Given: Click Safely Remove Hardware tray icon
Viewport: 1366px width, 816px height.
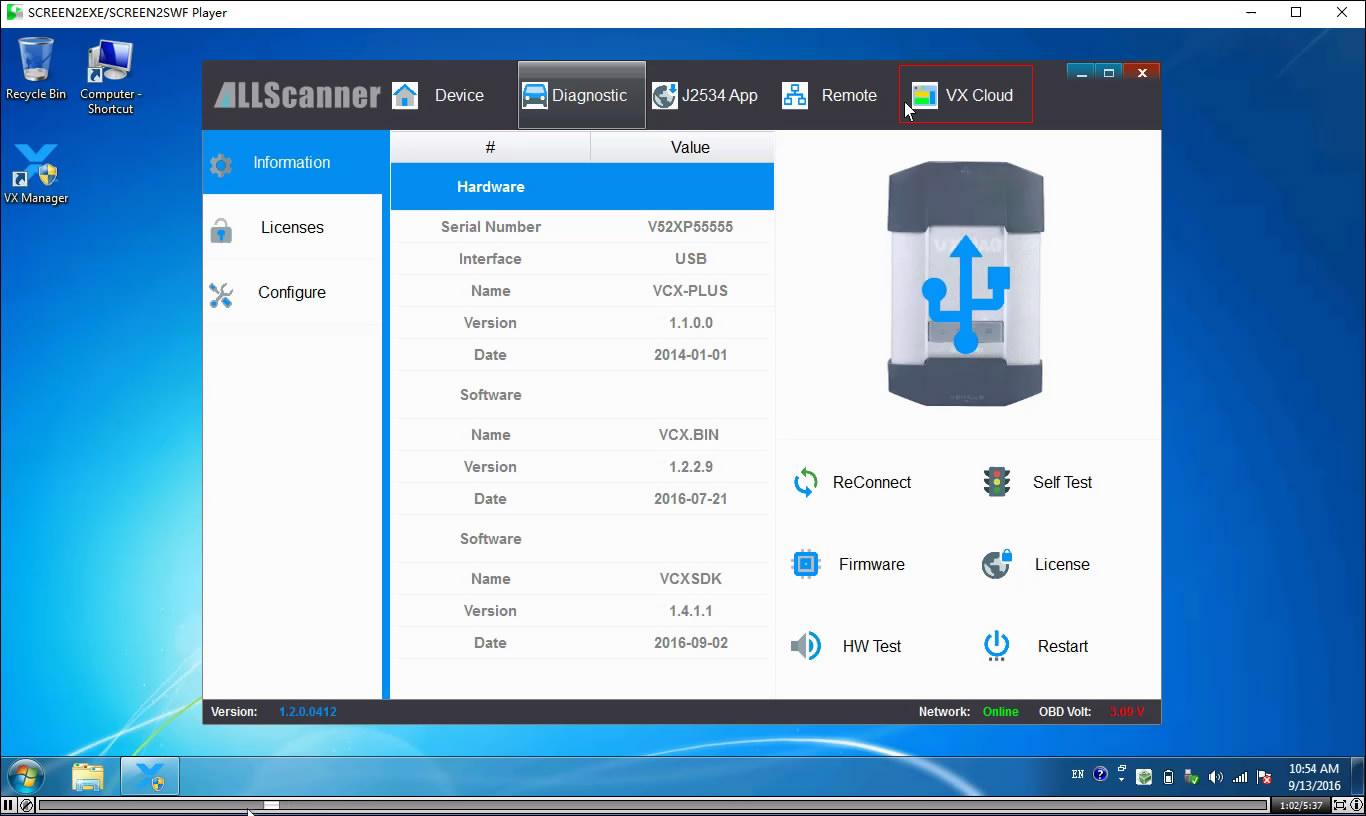Looking at the screenshot, I should [x=1192, y=777].
